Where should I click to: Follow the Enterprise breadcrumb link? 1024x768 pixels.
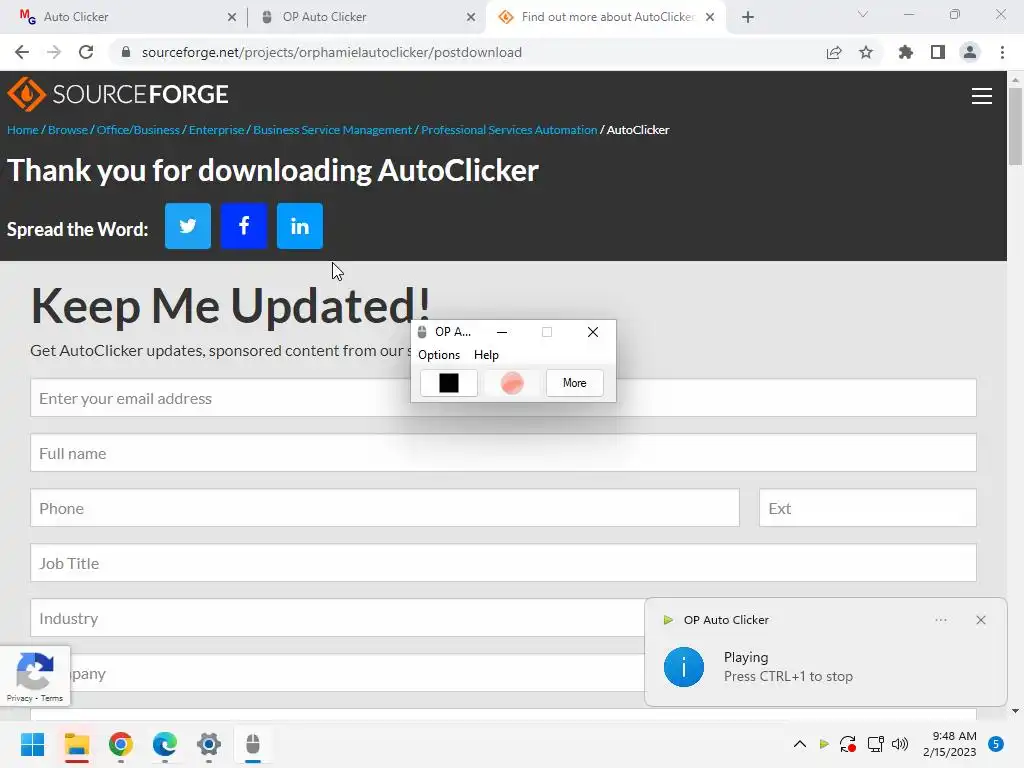pos(216,130)
